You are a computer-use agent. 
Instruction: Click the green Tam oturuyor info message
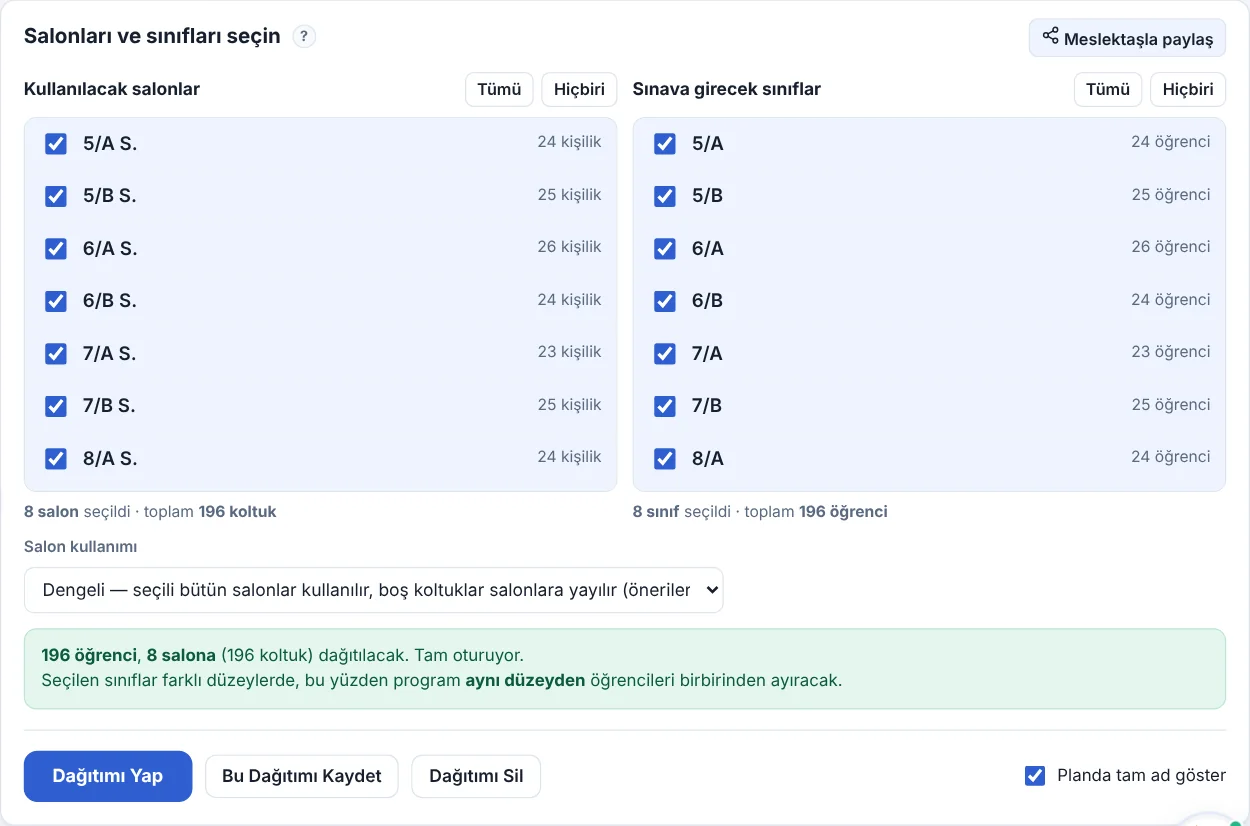[x=625, y=669]
